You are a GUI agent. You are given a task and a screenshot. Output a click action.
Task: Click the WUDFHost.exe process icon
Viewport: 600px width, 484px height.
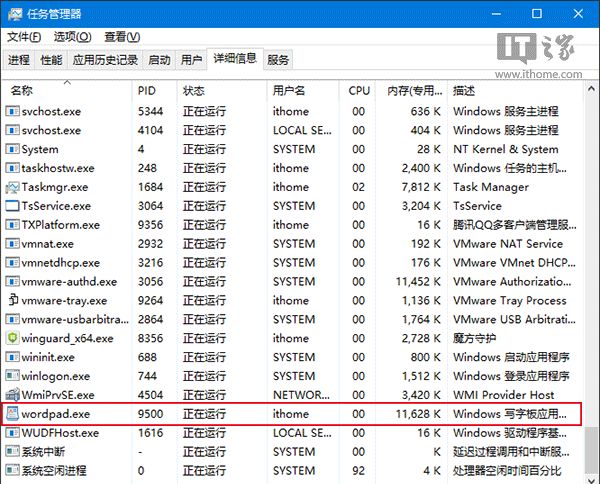(12, 433)
